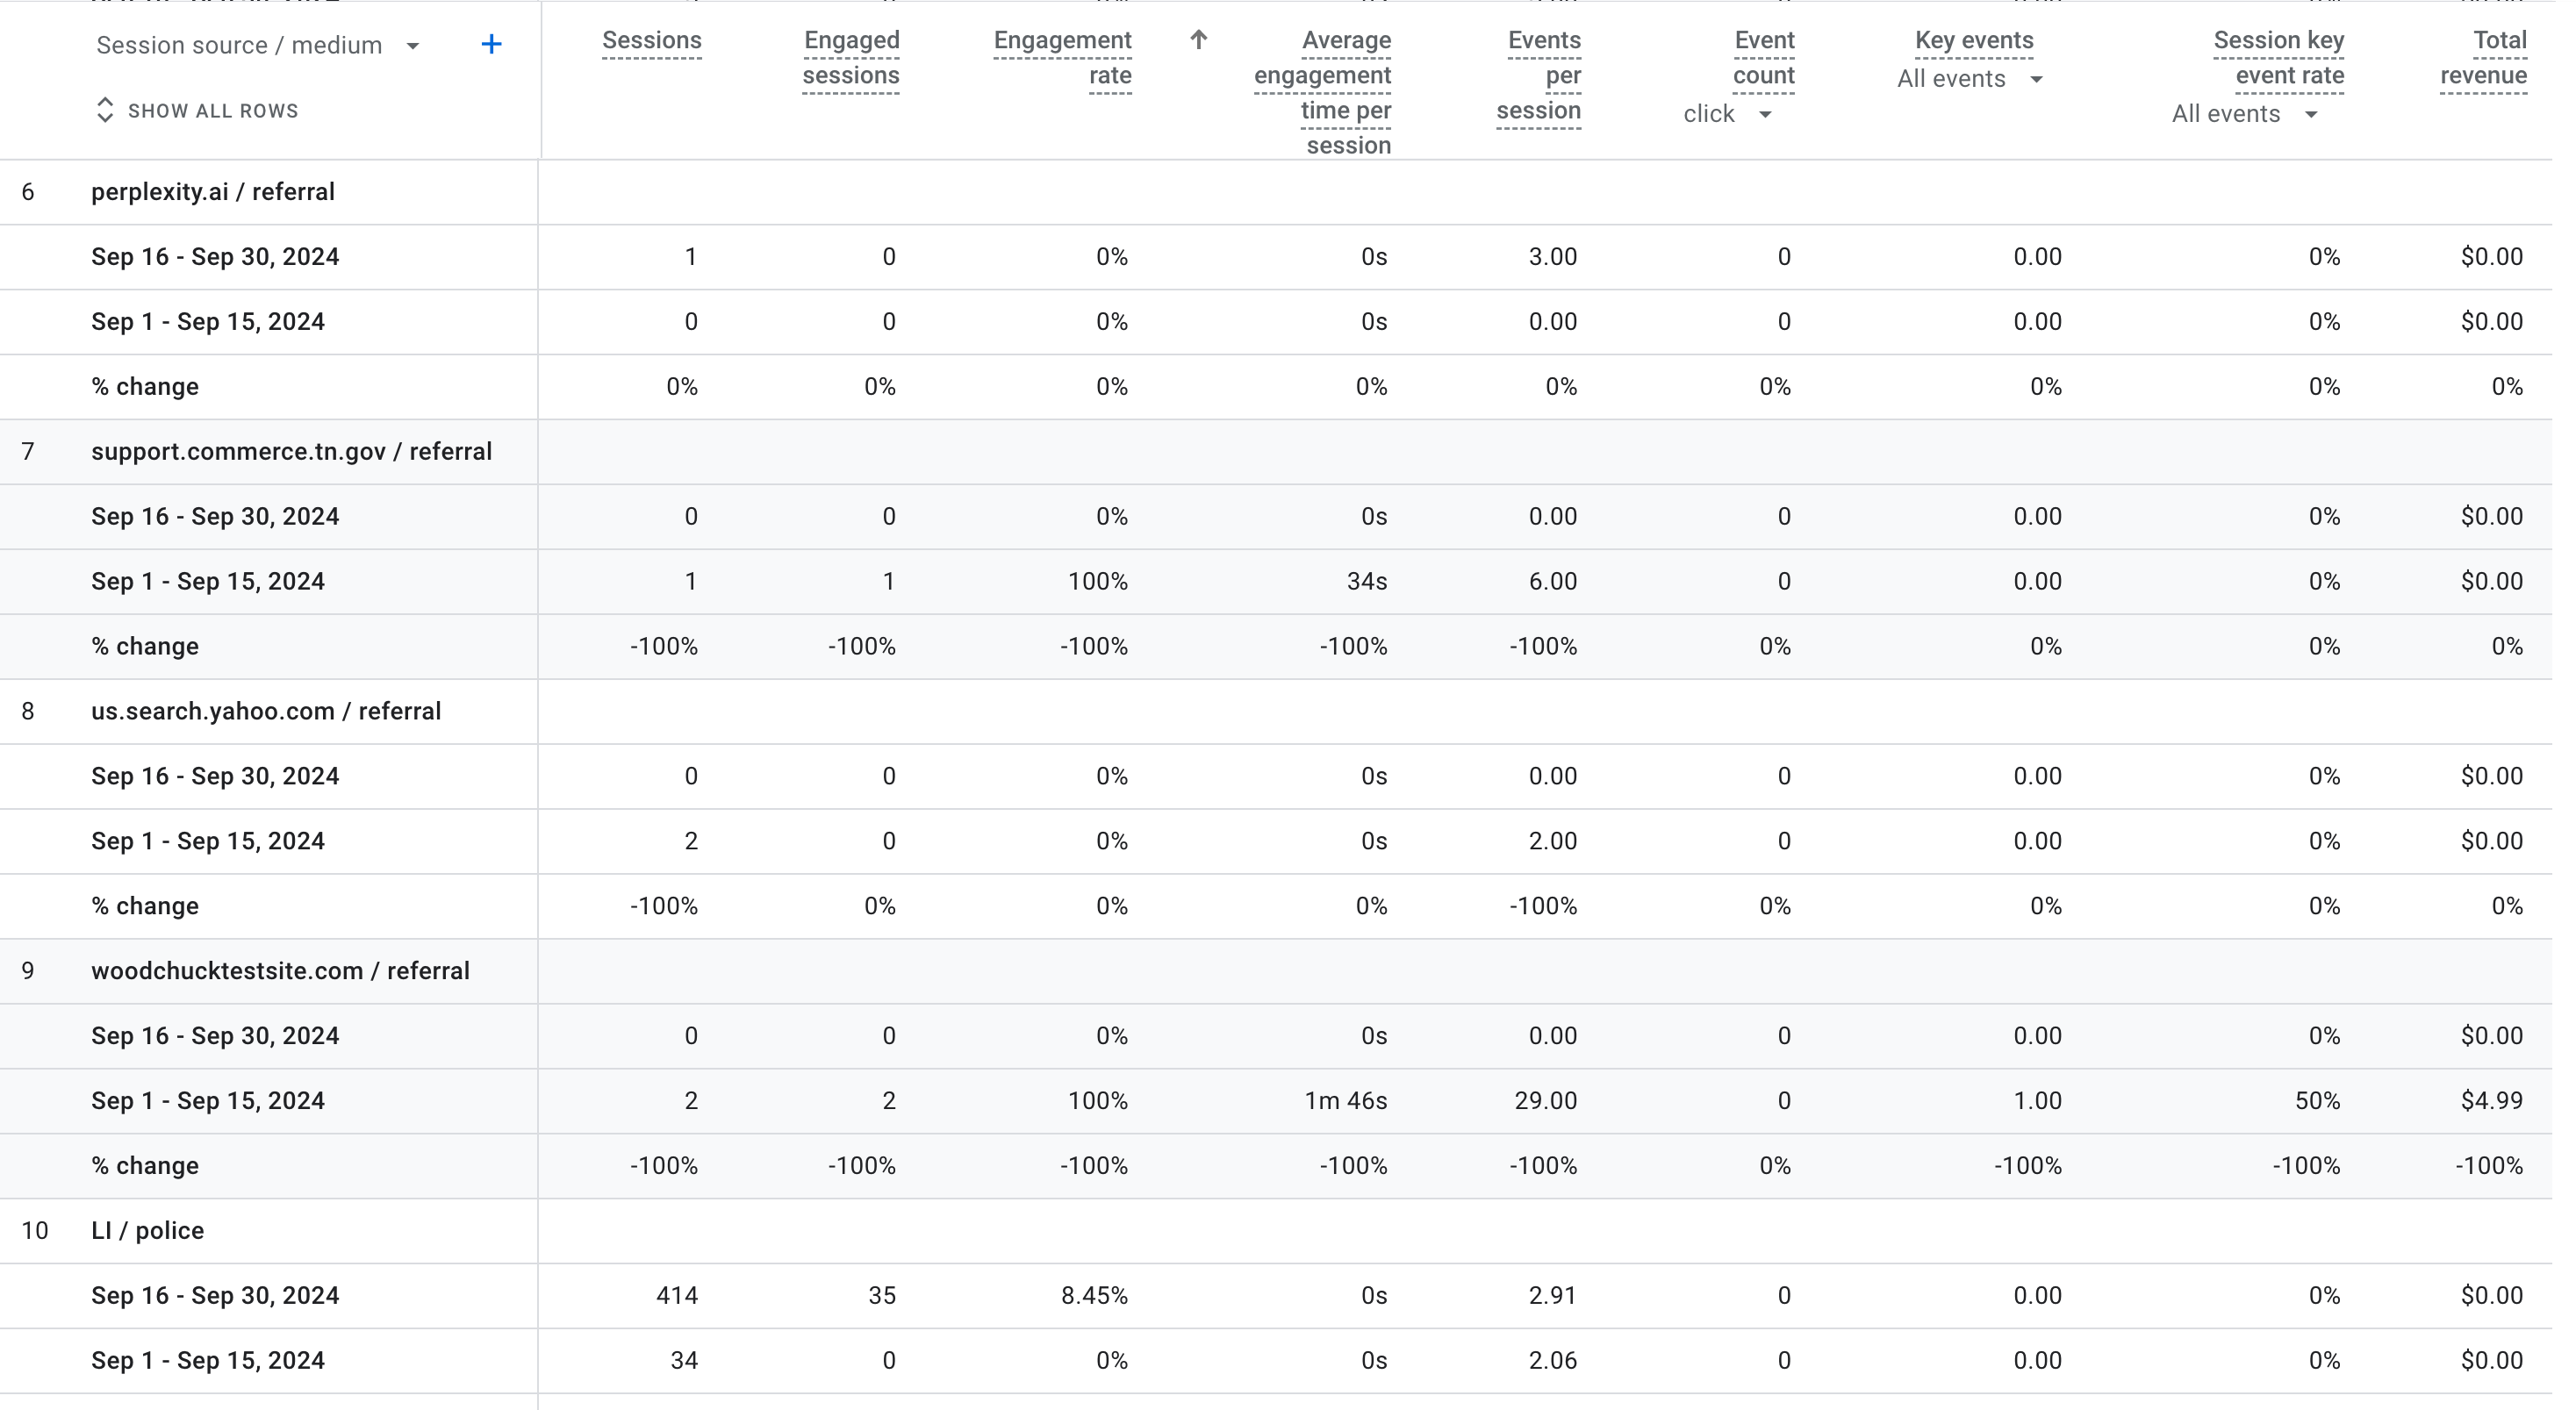
Task: Select us.search.yahoo.com / referral row
Action: (266, 711)
